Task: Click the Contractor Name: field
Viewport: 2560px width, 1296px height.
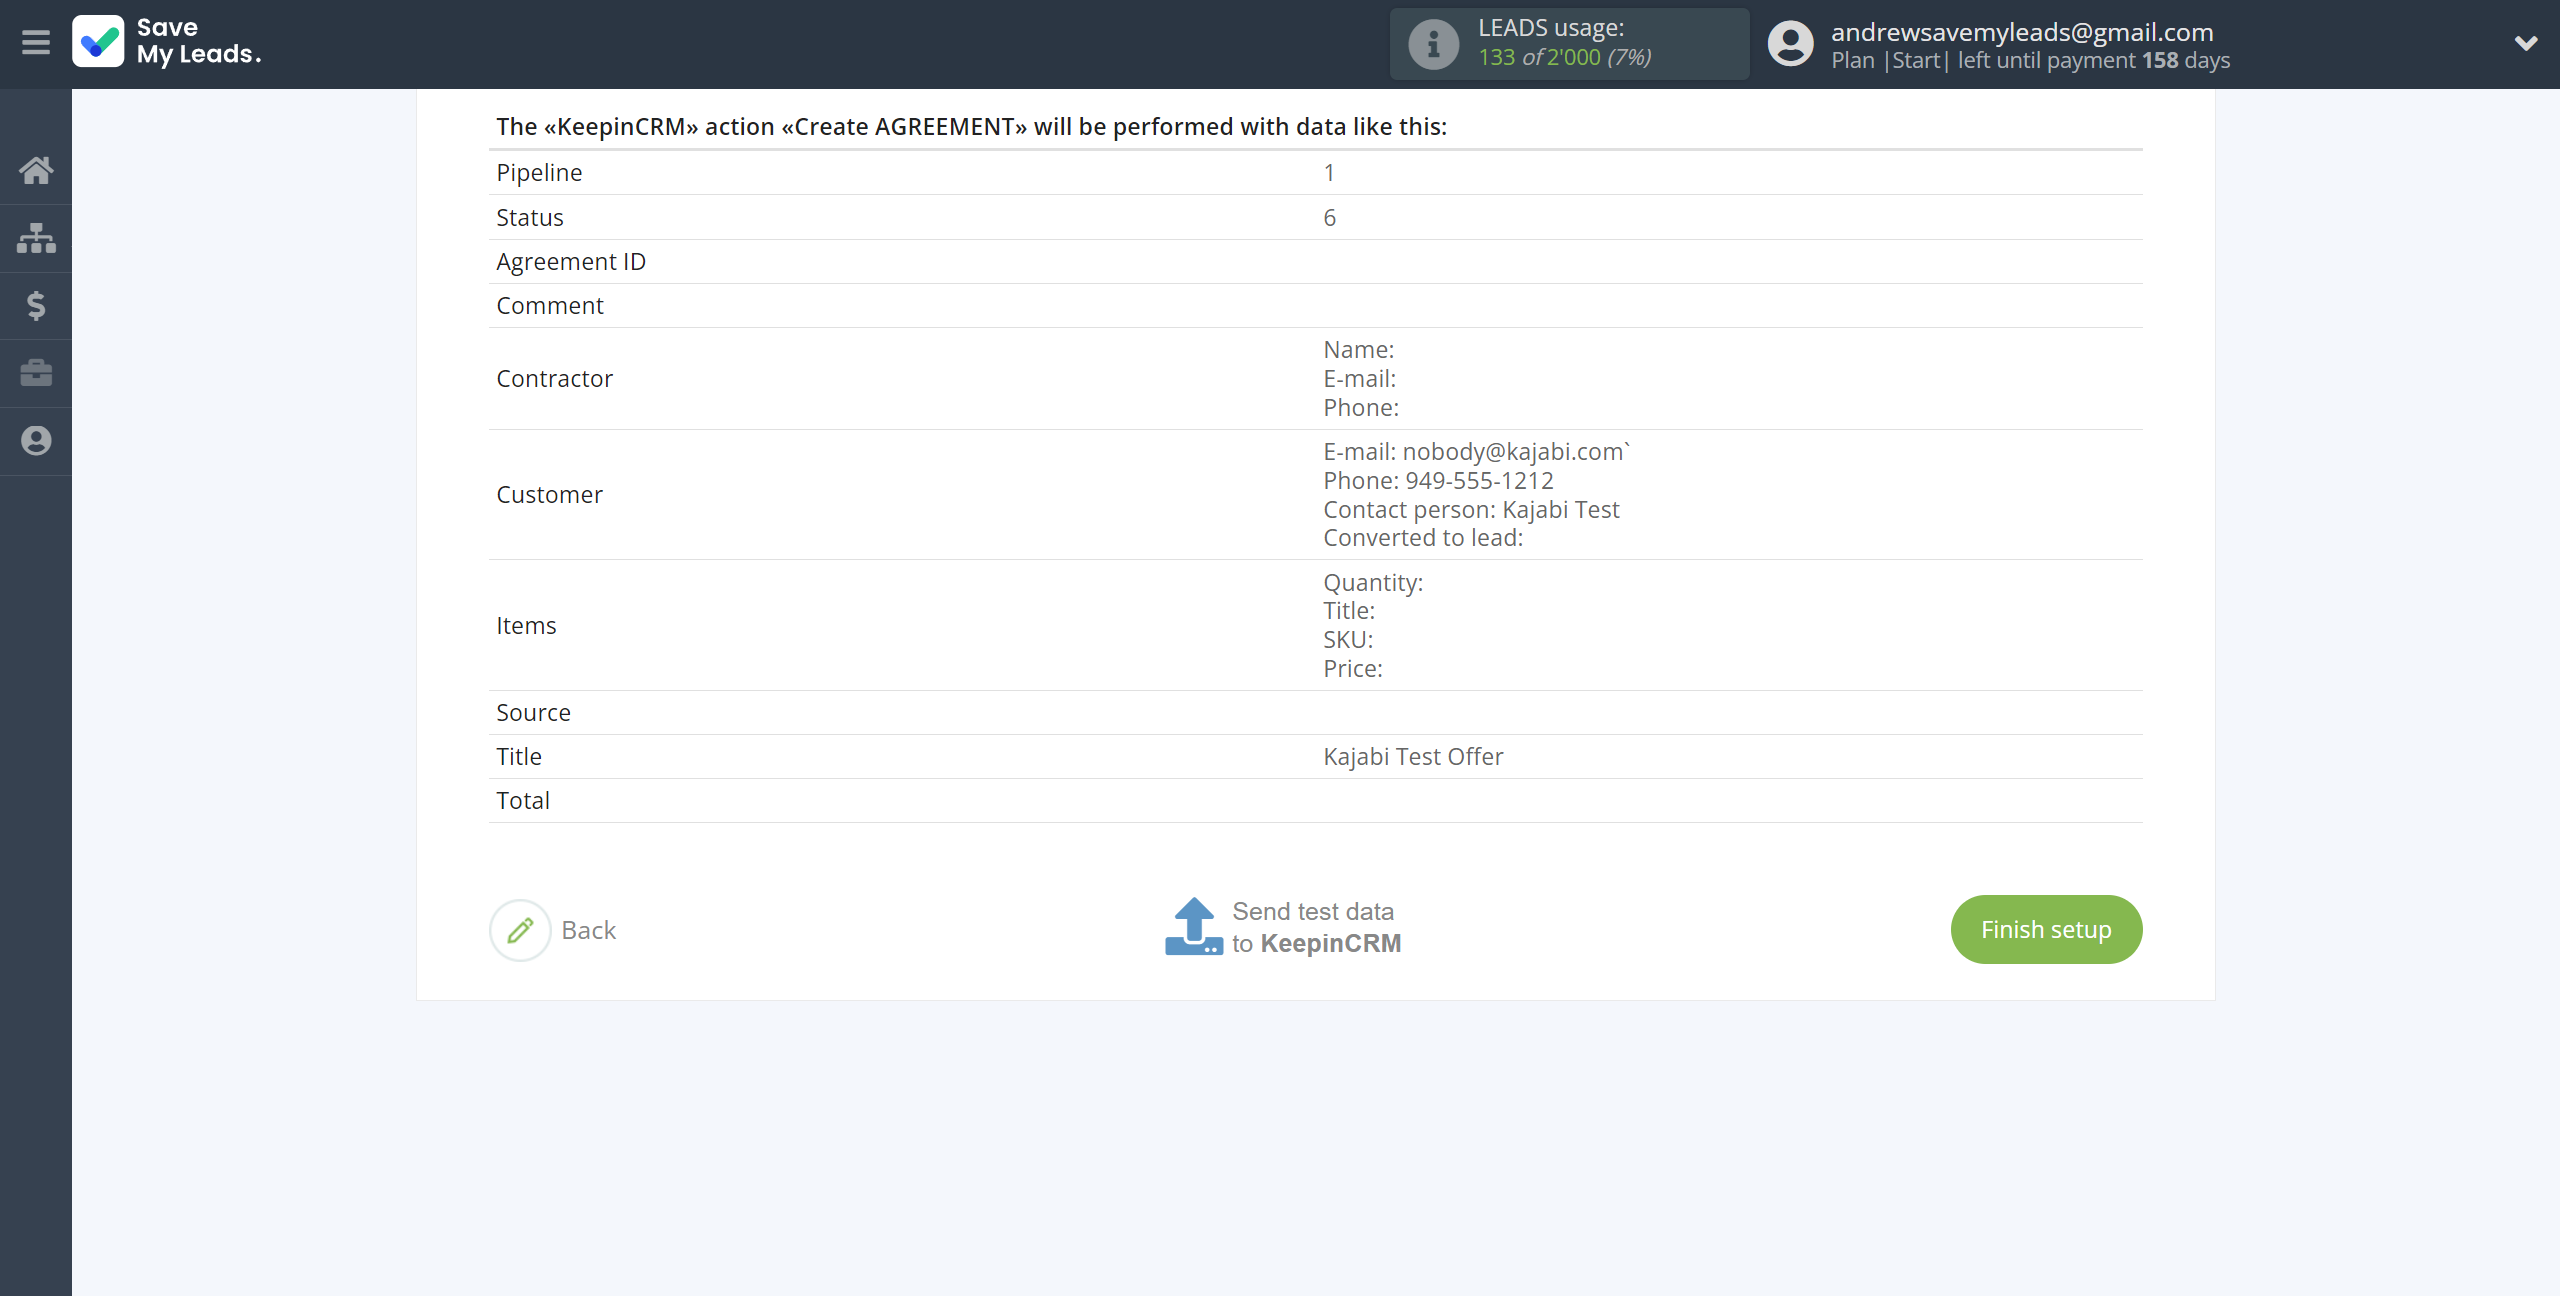Action: point(1358,349)
